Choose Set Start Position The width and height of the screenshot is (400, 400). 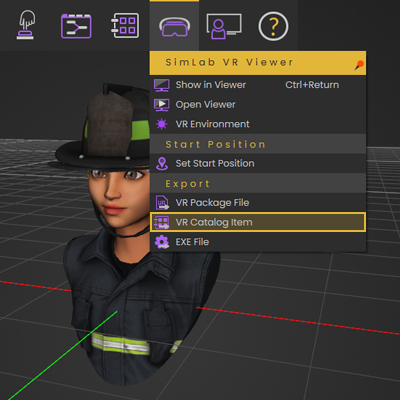[258, 163]
